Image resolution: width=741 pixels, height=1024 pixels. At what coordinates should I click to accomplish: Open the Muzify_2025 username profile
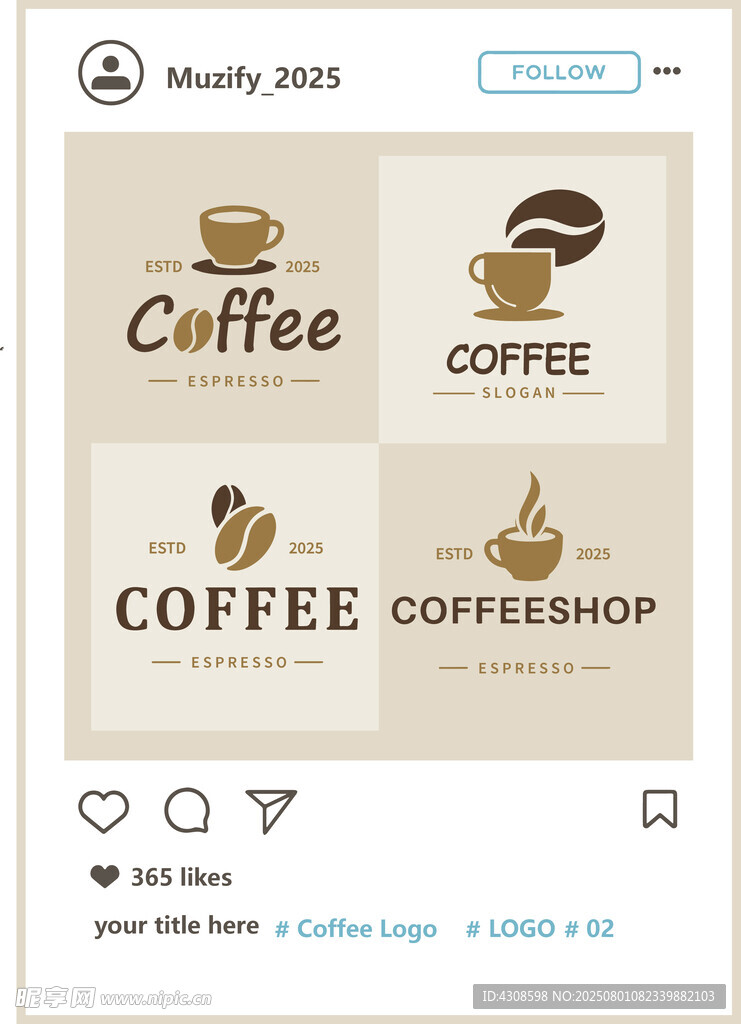[253, 78]
